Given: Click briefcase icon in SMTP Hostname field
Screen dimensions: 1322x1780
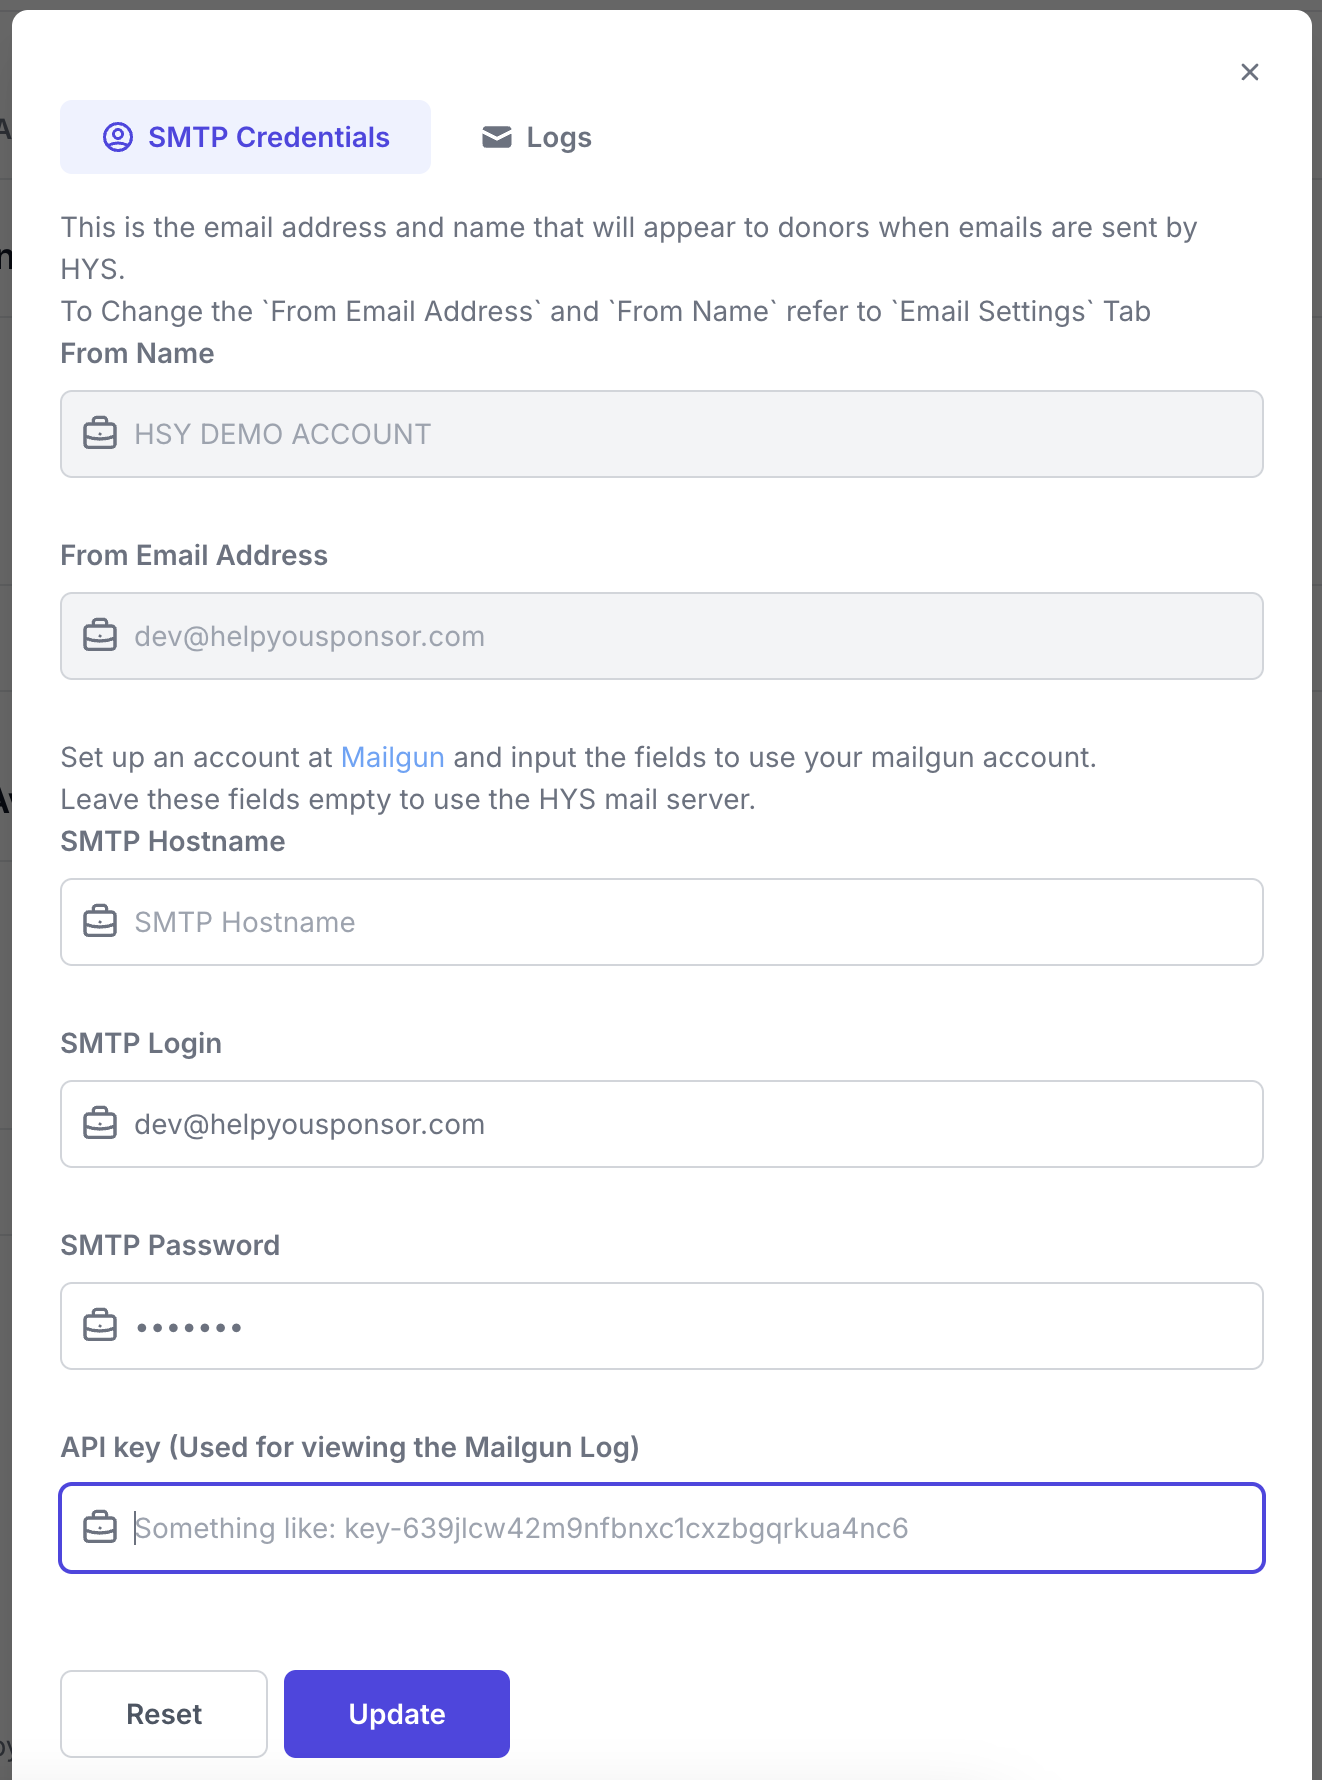Looking at the screenshot, I should click(x=100, y=922).
